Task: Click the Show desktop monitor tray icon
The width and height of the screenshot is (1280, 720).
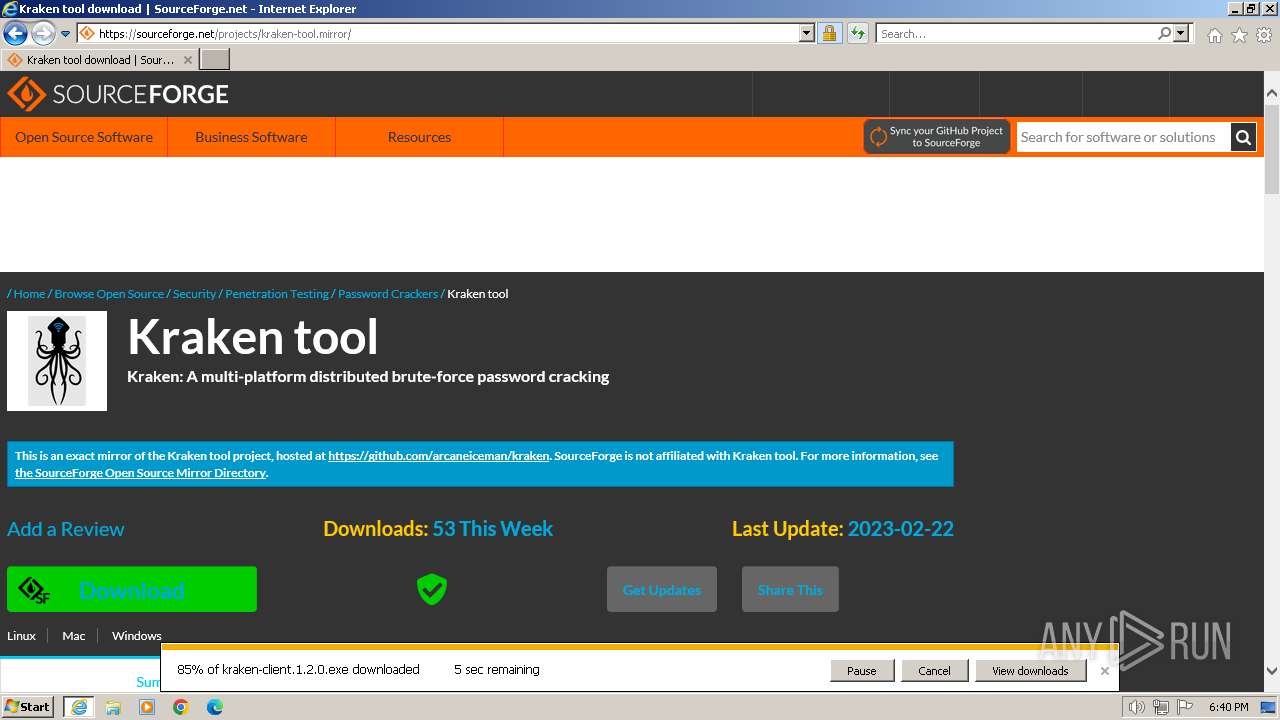Action: click(1268, 707)
